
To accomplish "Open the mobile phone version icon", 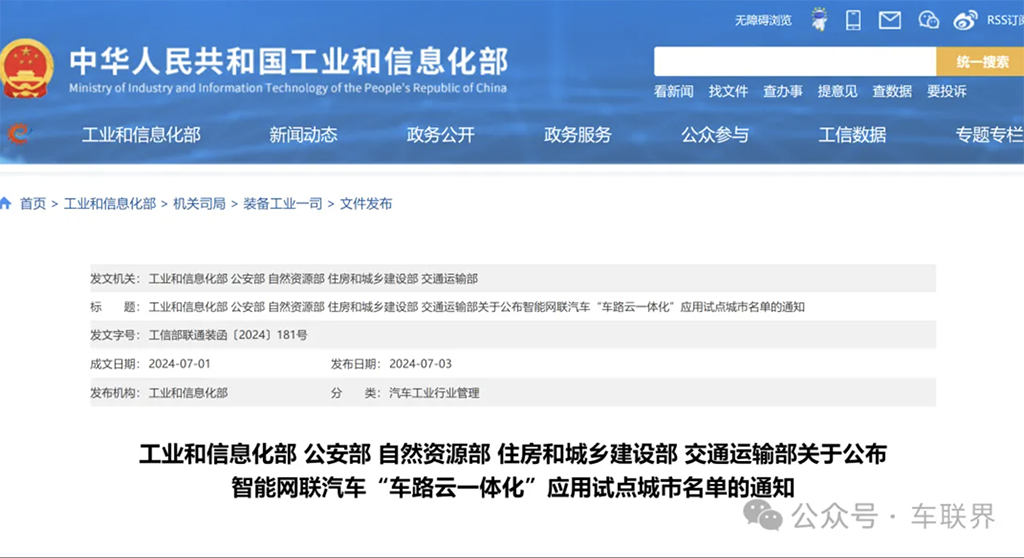I will [853, 20].
